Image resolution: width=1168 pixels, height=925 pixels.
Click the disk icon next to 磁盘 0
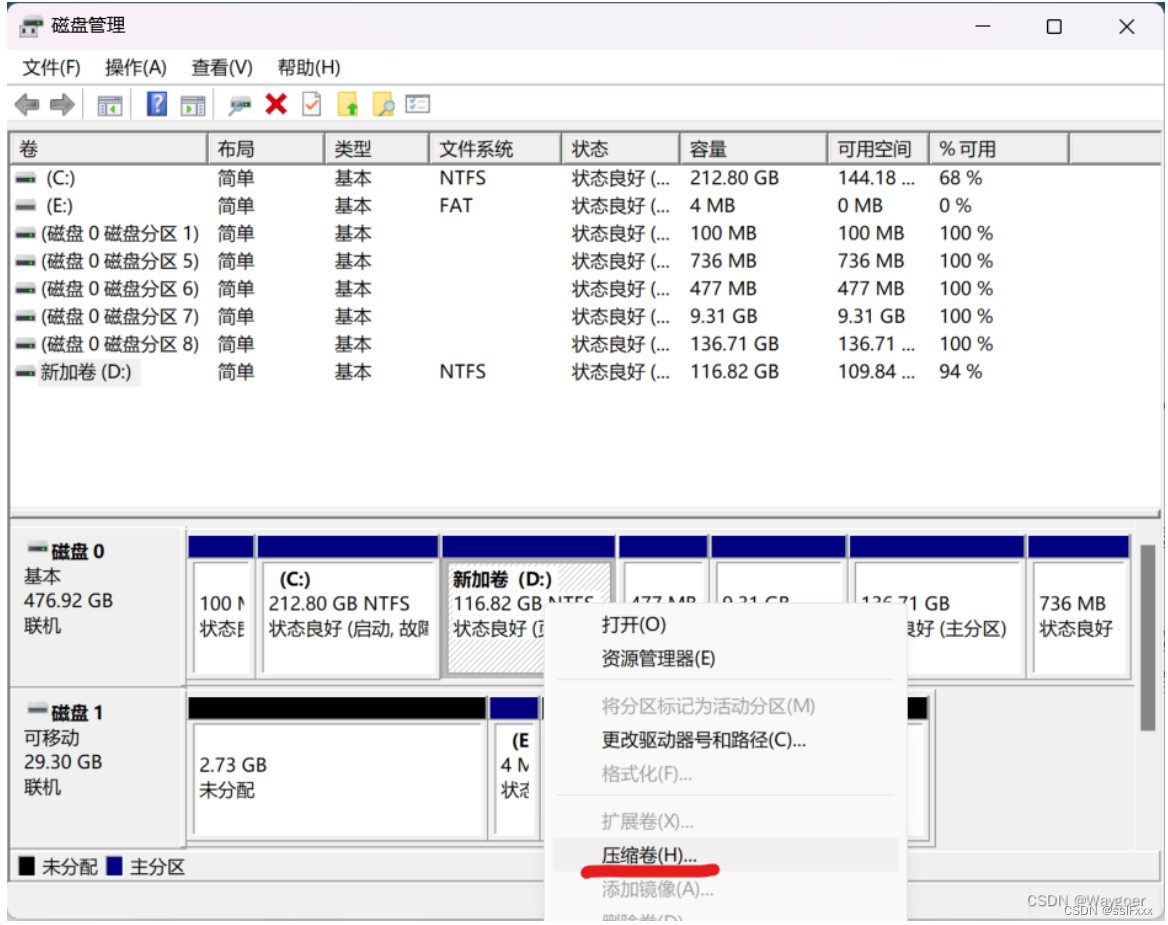(37, 550)
